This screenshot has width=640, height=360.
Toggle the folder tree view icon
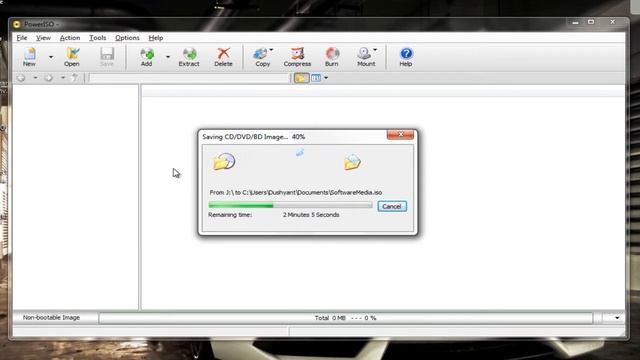pyautogui.click(x=301, y=78)
